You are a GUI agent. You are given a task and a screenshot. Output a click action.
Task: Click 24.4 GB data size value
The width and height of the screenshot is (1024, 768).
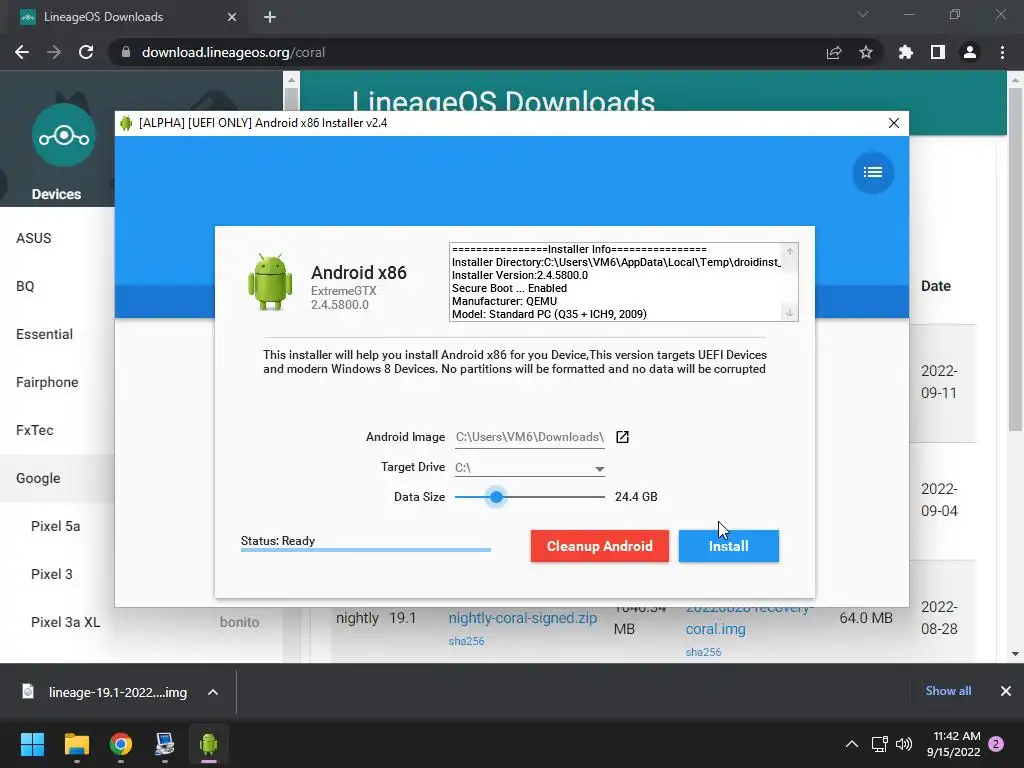(636, 497)
